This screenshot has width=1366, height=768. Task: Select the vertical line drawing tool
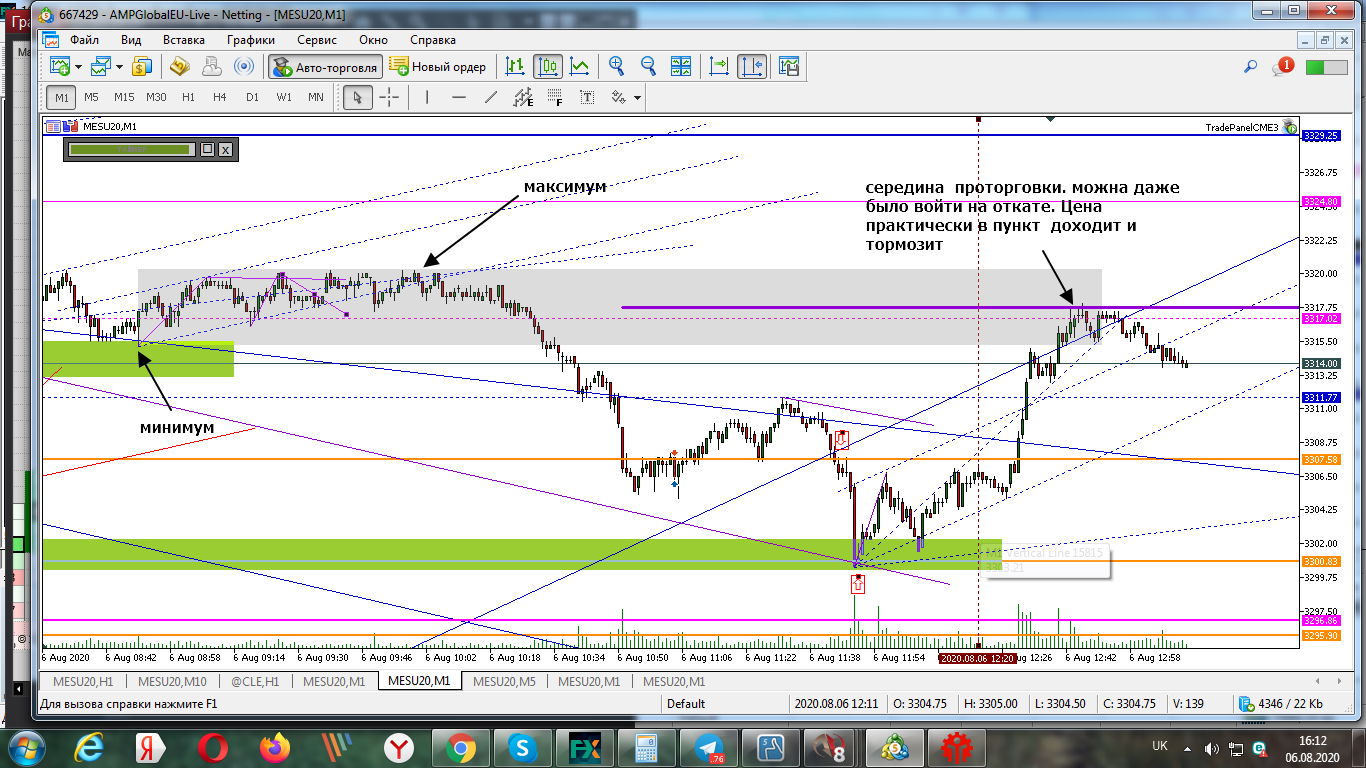click(427, 97)
